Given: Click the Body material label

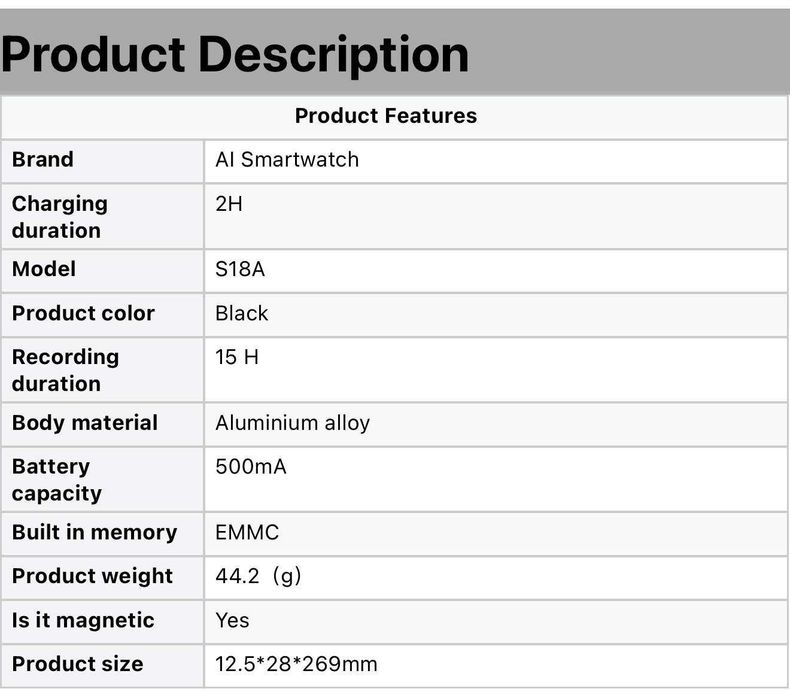Looking at the screenshot, I should 85,423.
